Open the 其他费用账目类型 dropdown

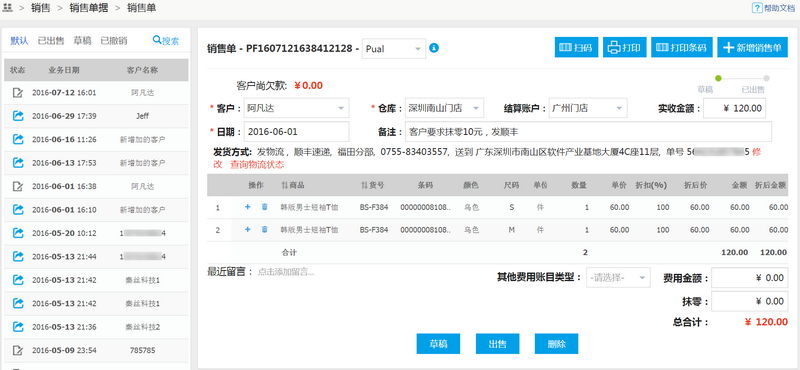pyautogui.click(x=618, y=278)
